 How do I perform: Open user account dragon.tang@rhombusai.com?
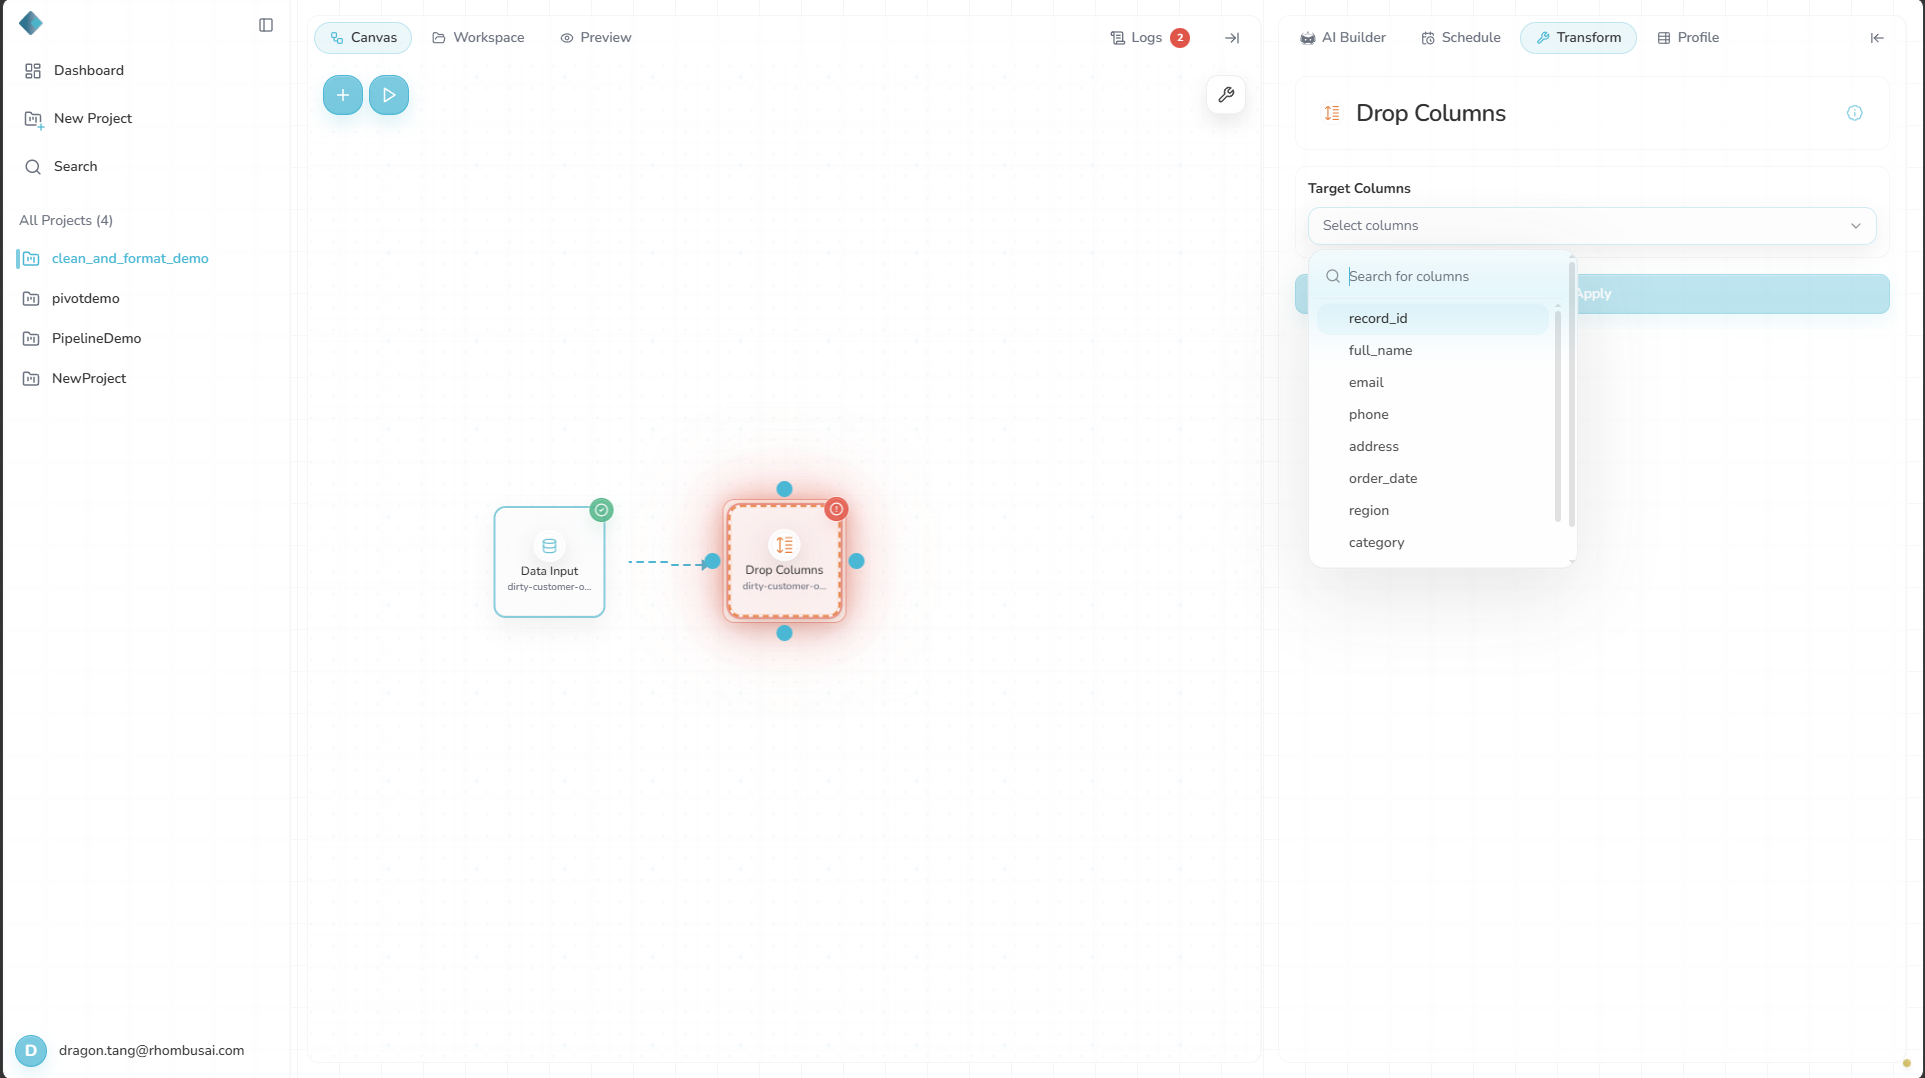click(130, 1051)
